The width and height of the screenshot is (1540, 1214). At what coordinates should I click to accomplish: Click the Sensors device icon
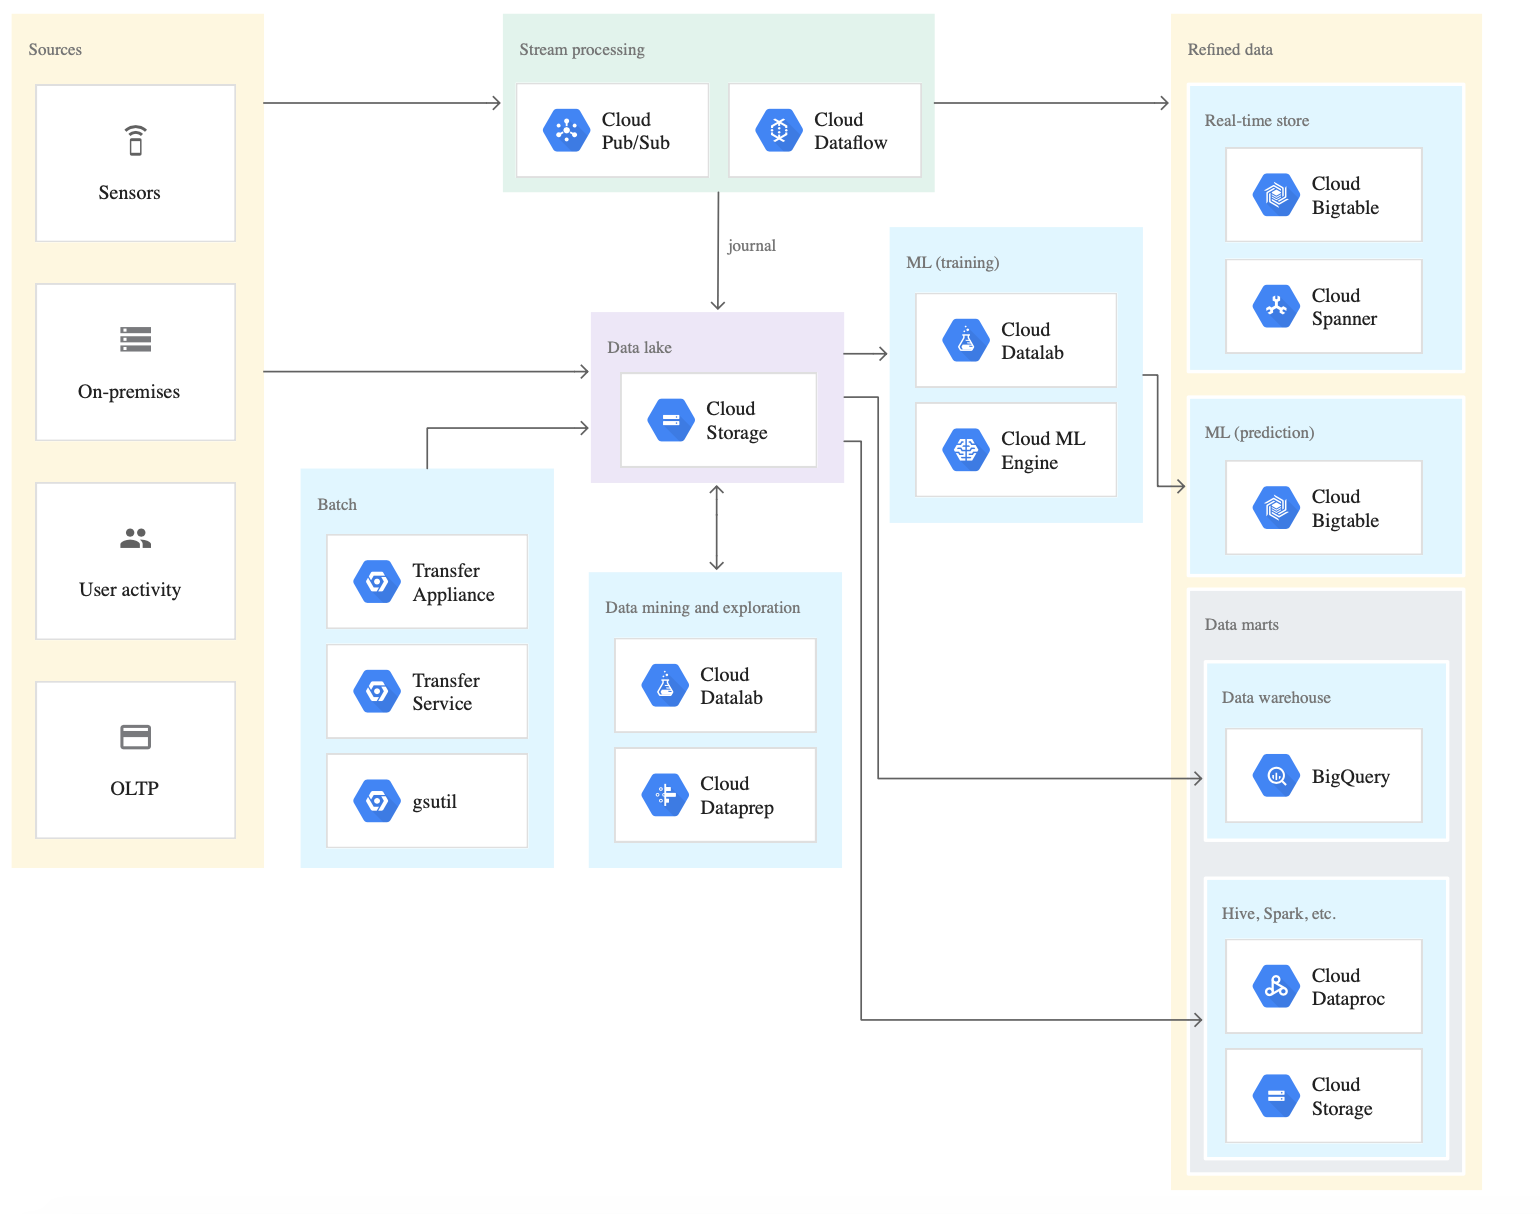(136, 140)
